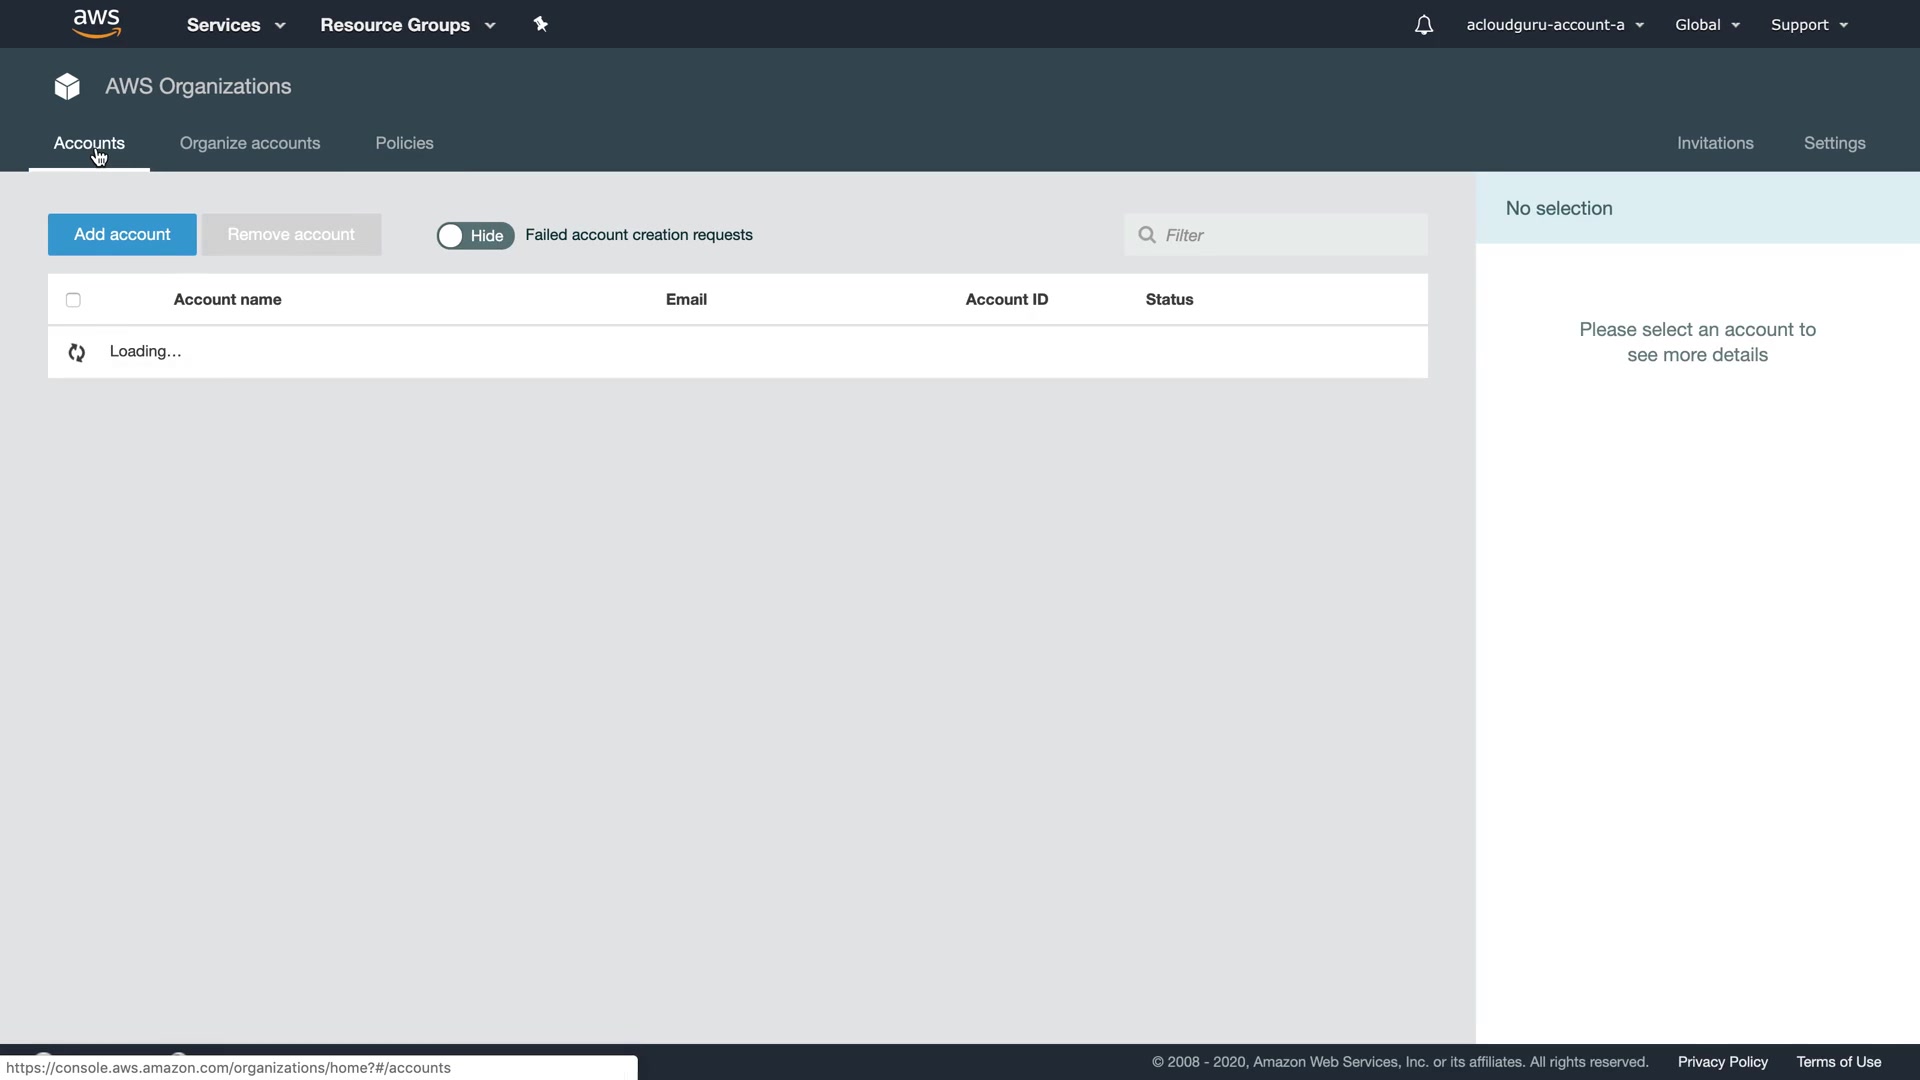Check the select-all accounts checkbox
1920x1080 pixels.
point(73,300)
